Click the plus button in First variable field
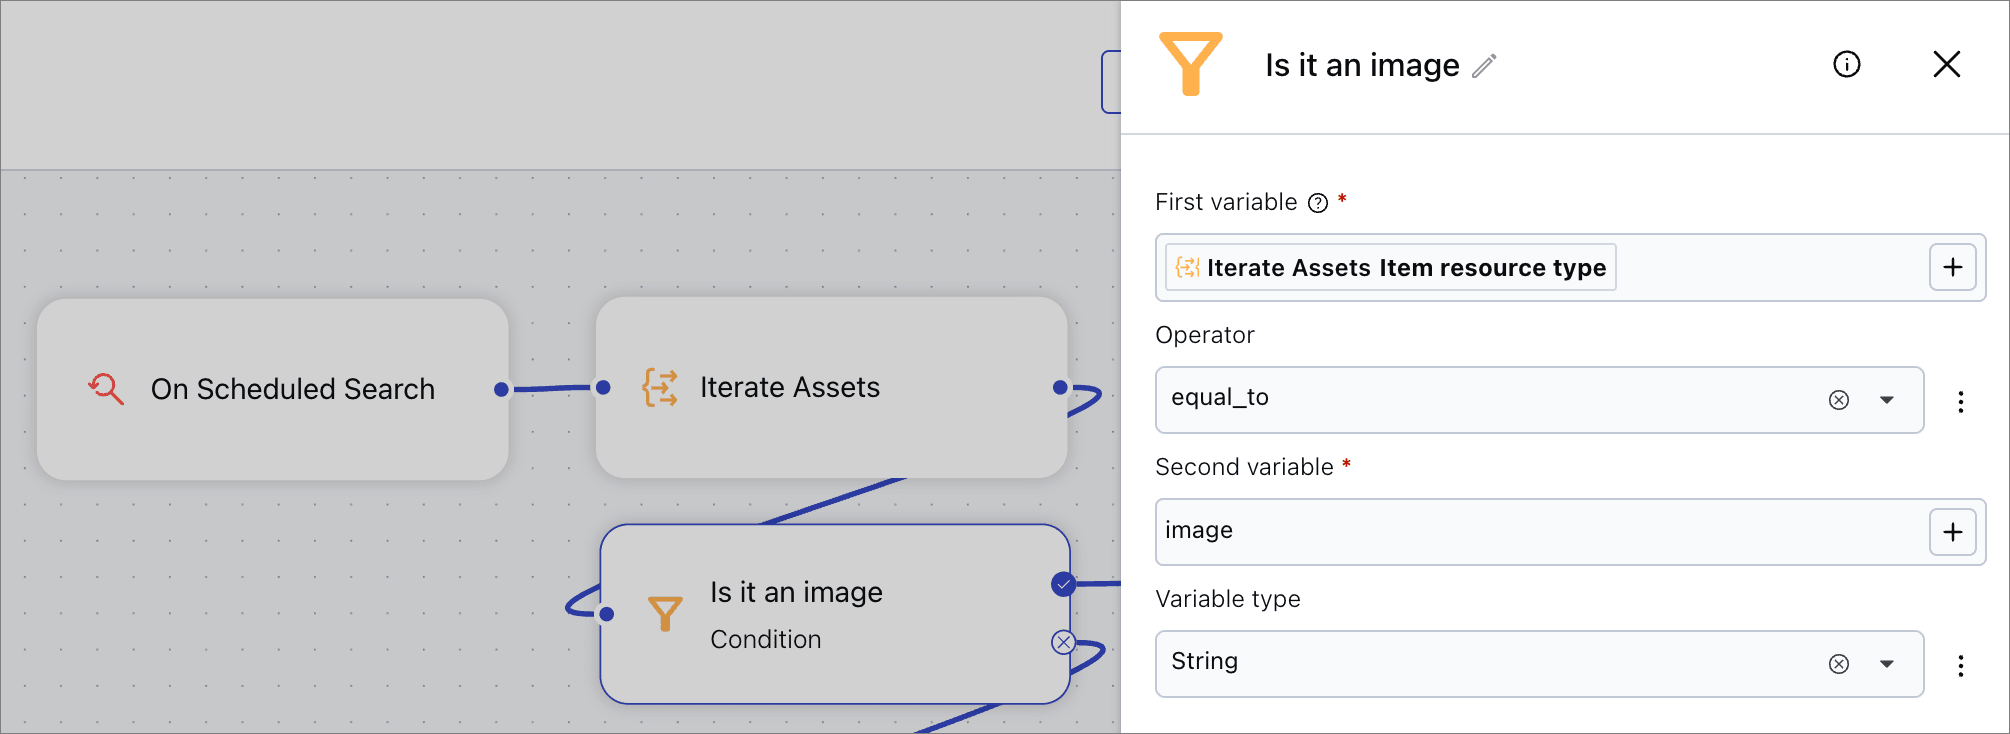 tap(1952, 268)
